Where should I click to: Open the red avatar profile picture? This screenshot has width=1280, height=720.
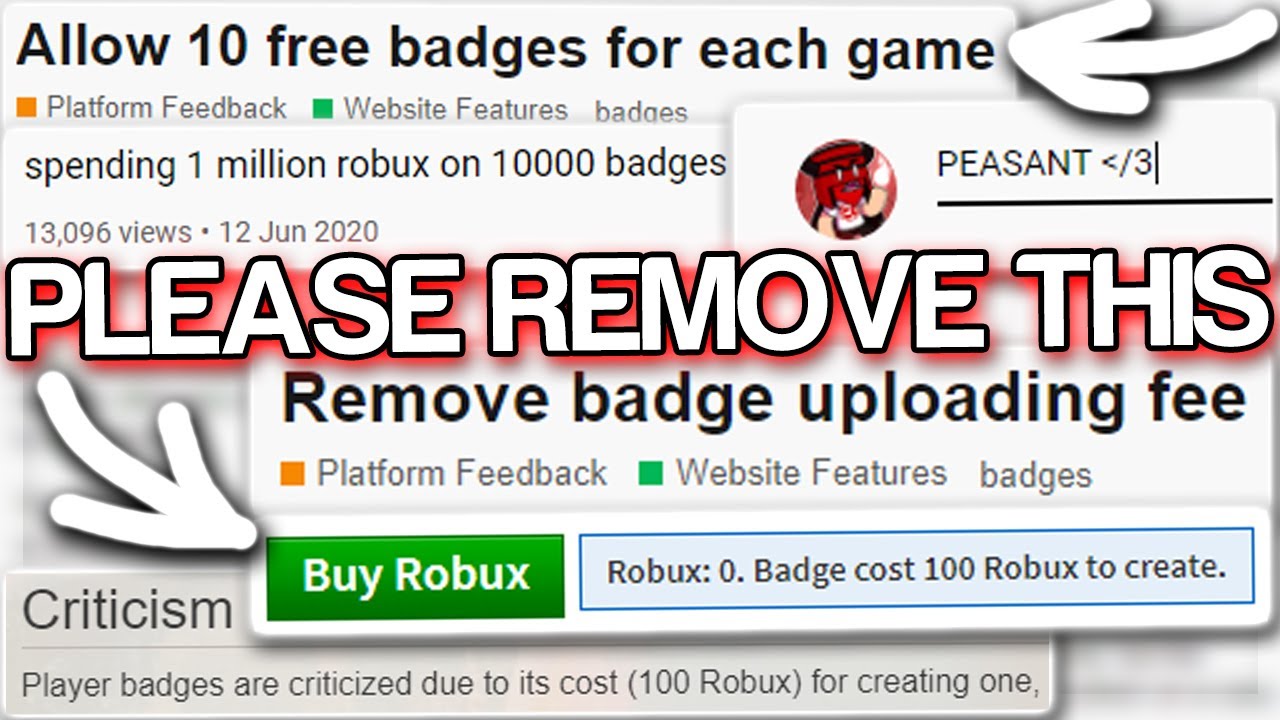click(845, 189)
